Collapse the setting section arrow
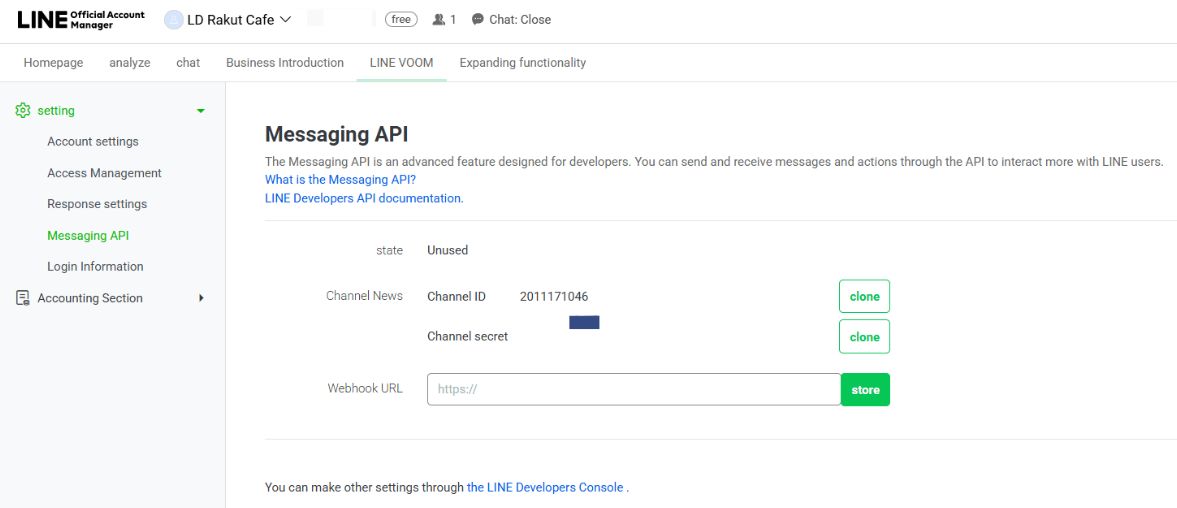This screenshot has height=508, width=1177. tap(200, 111)
